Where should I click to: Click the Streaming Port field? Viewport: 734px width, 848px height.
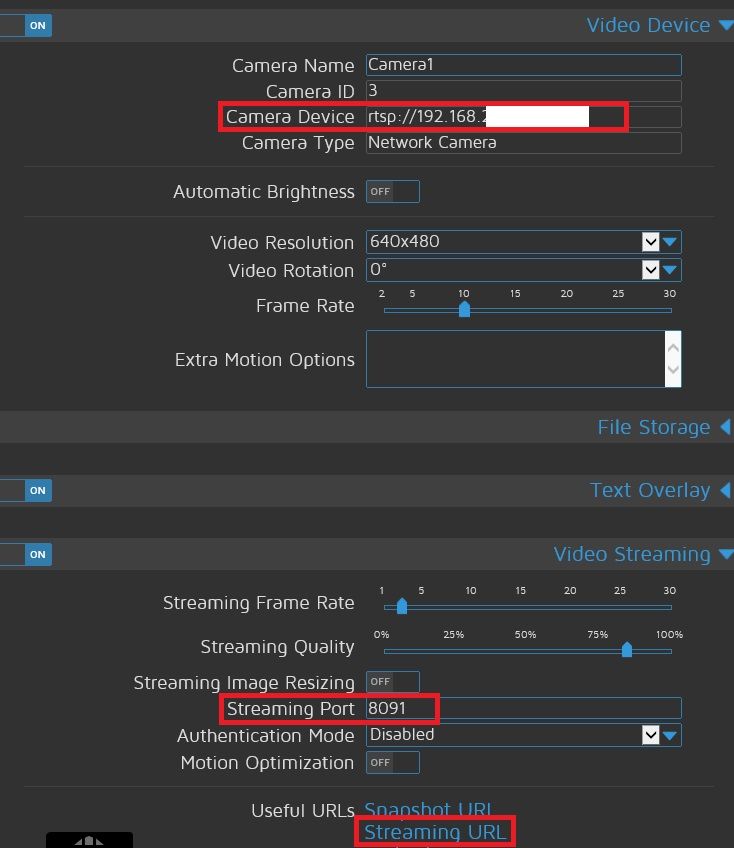[x=523, y=708]
